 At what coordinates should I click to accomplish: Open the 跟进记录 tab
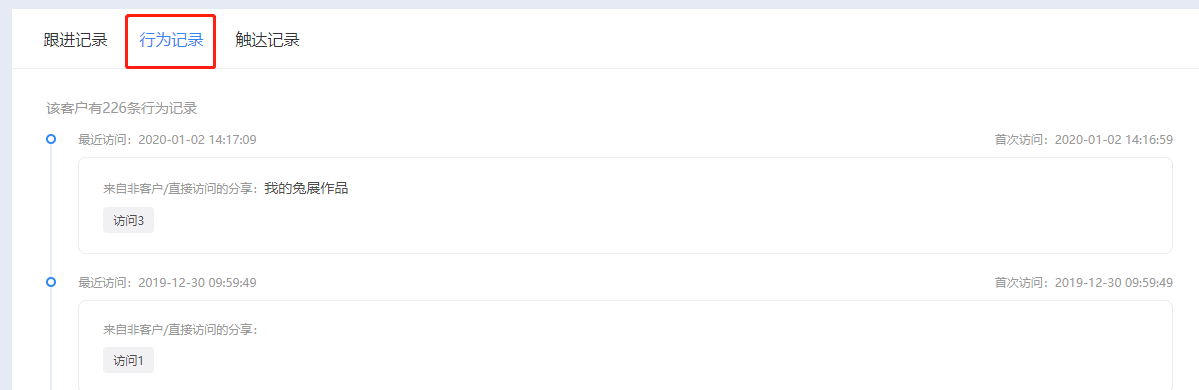click(x=76, y=41)
